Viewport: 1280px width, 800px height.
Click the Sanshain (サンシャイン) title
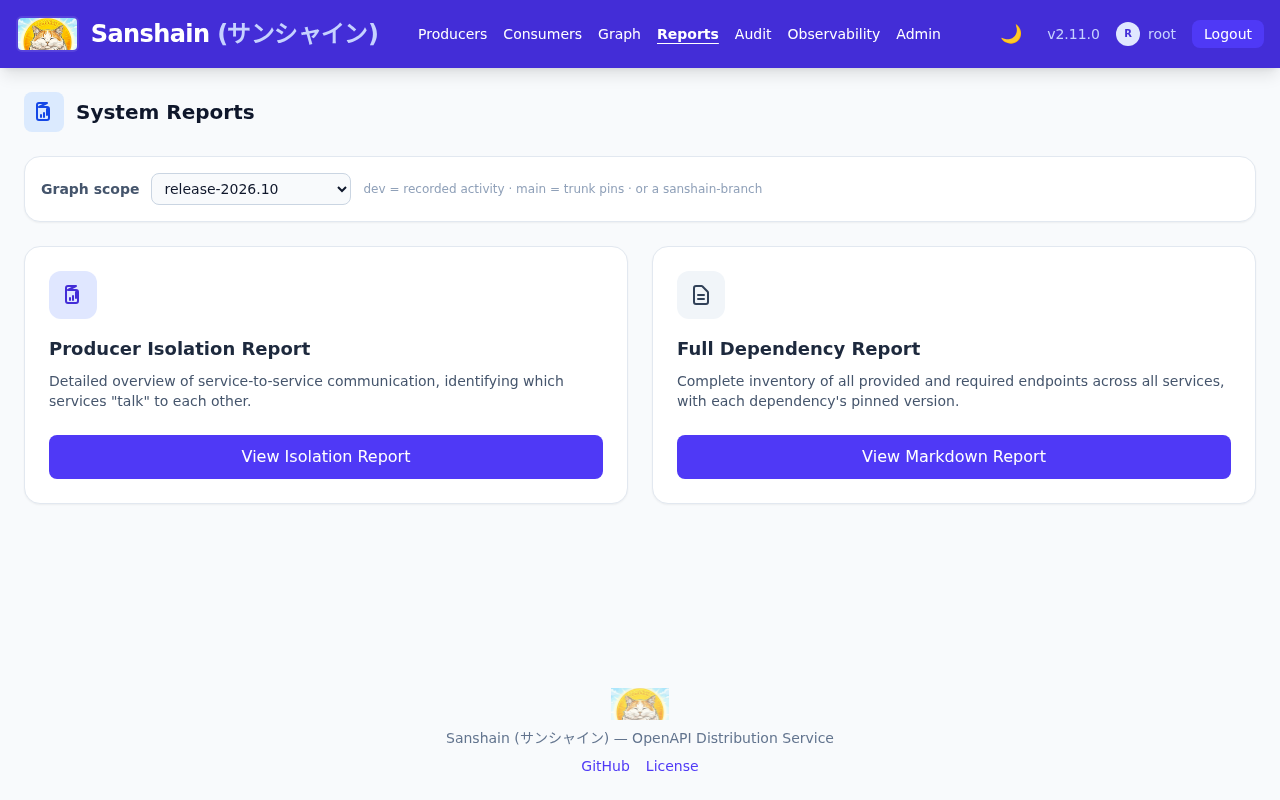tap(235, 34)
